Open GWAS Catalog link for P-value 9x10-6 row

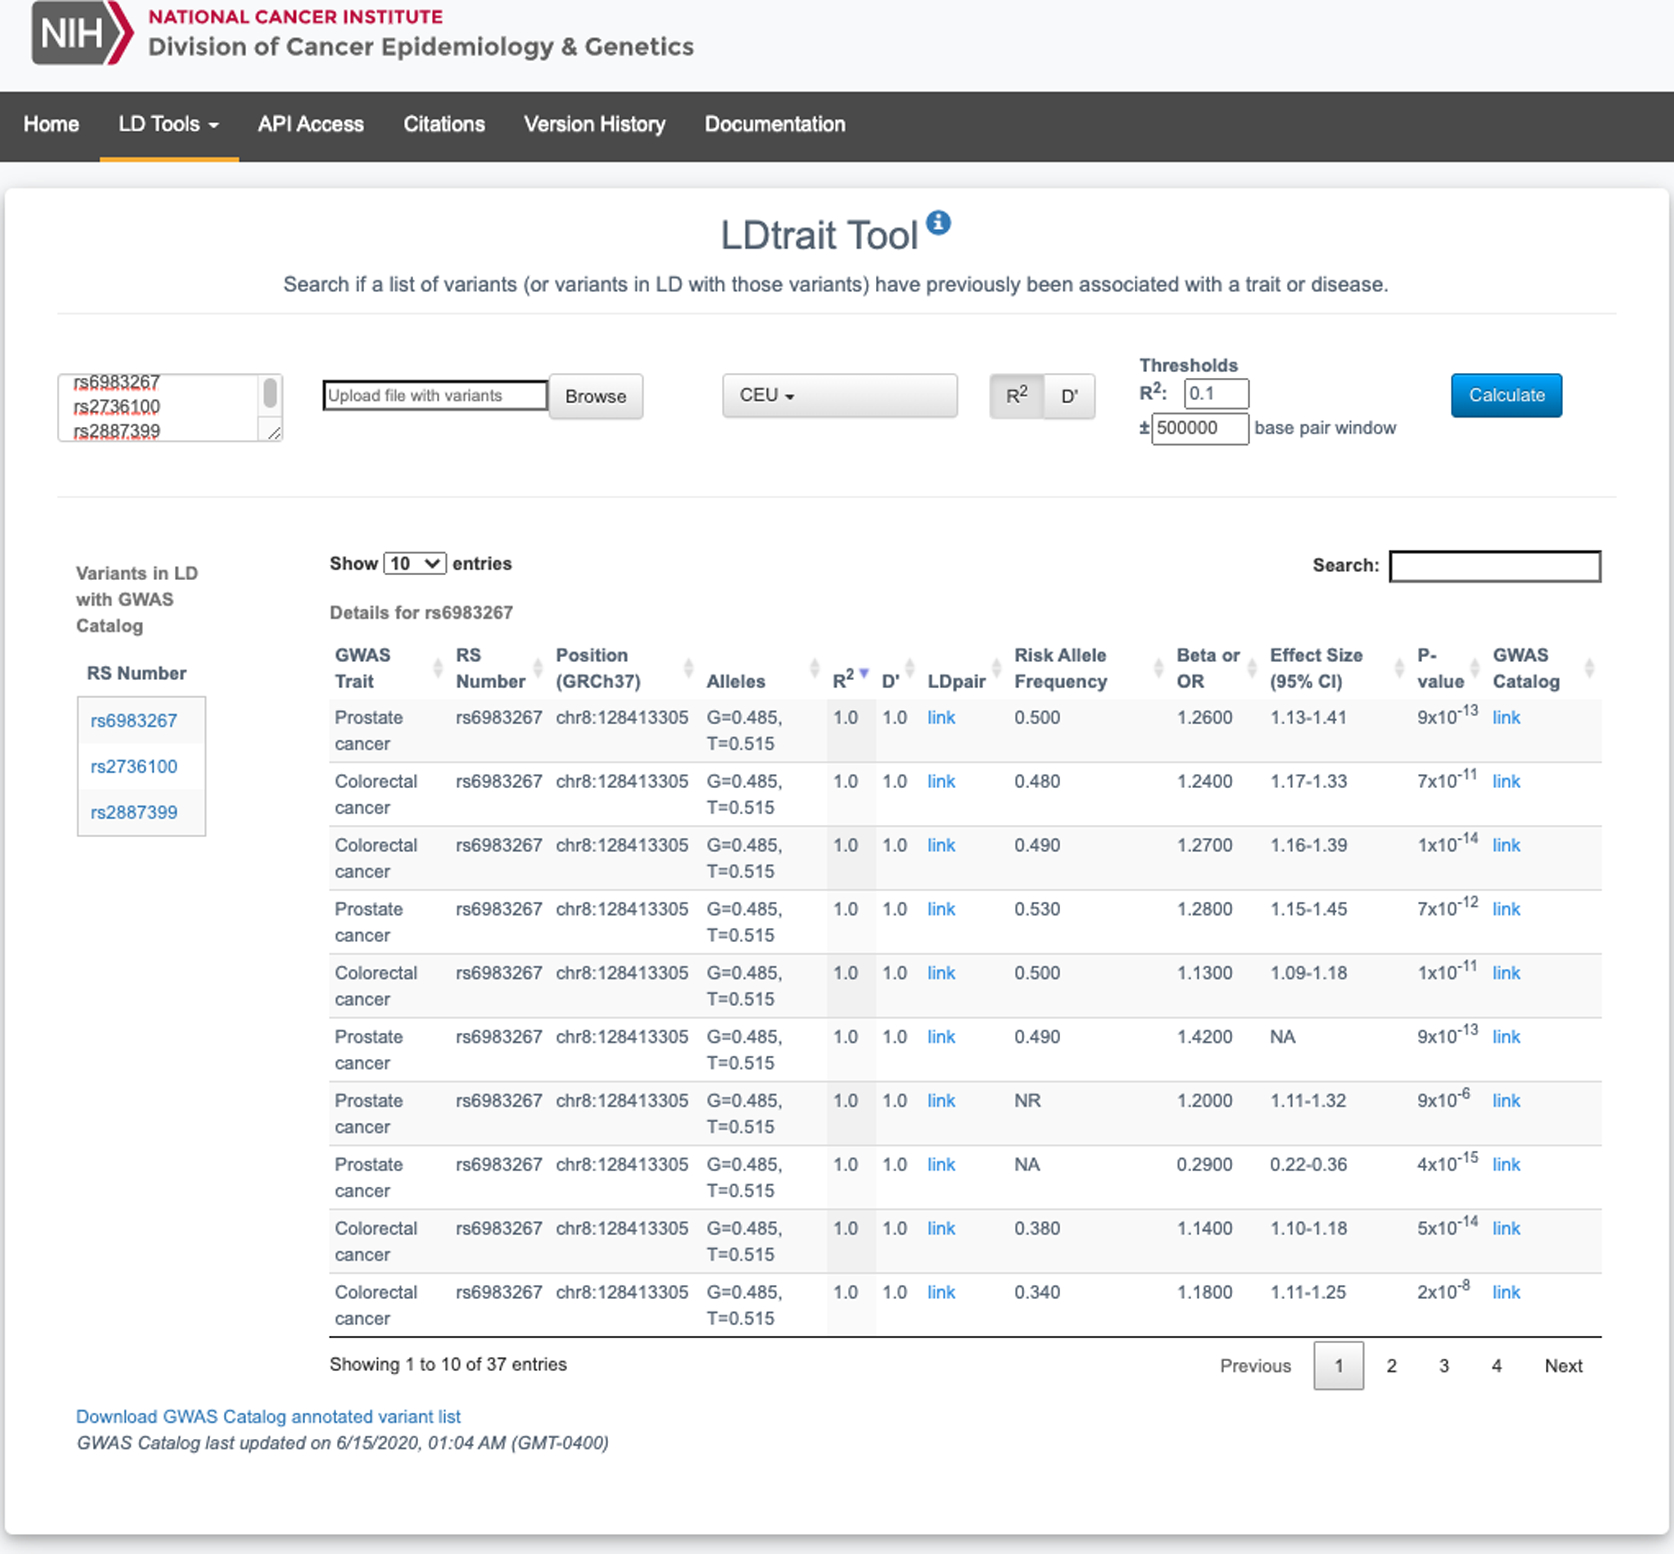coord(1506,1100)
